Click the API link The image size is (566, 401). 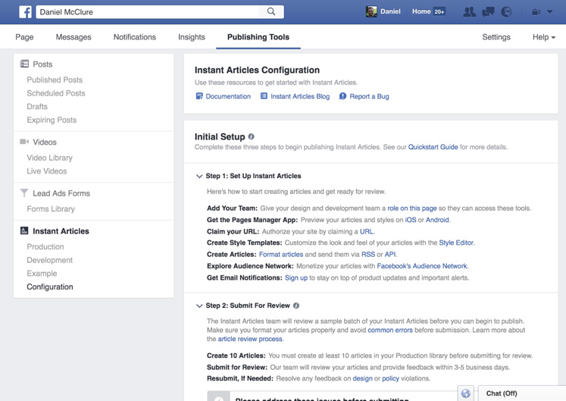click(390, 254)
